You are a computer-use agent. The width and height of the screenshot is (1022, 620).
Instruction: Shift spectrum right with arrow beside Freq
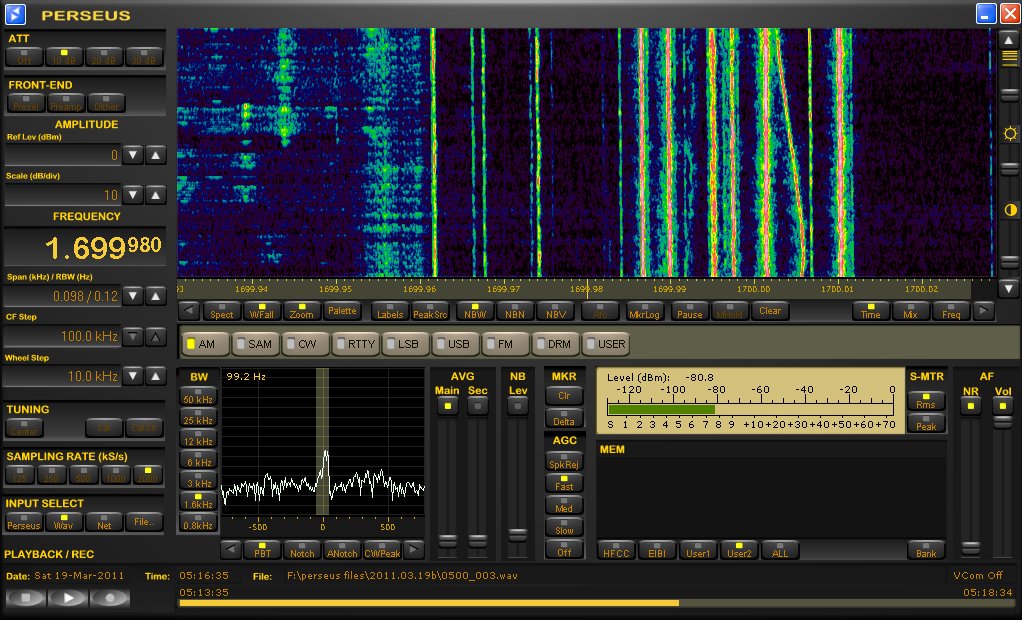[x=984, y=311]
